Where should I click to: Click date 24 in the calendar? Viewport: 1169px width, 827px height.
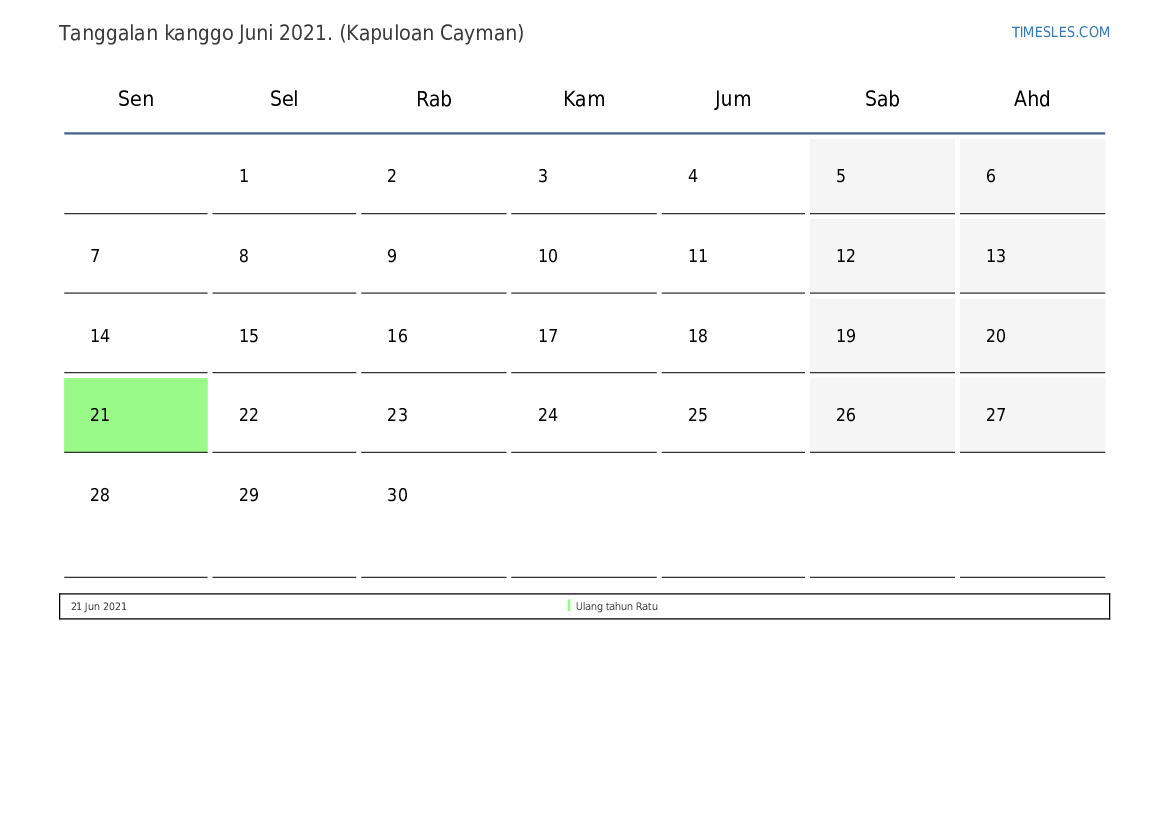click(x=584, y=415)
